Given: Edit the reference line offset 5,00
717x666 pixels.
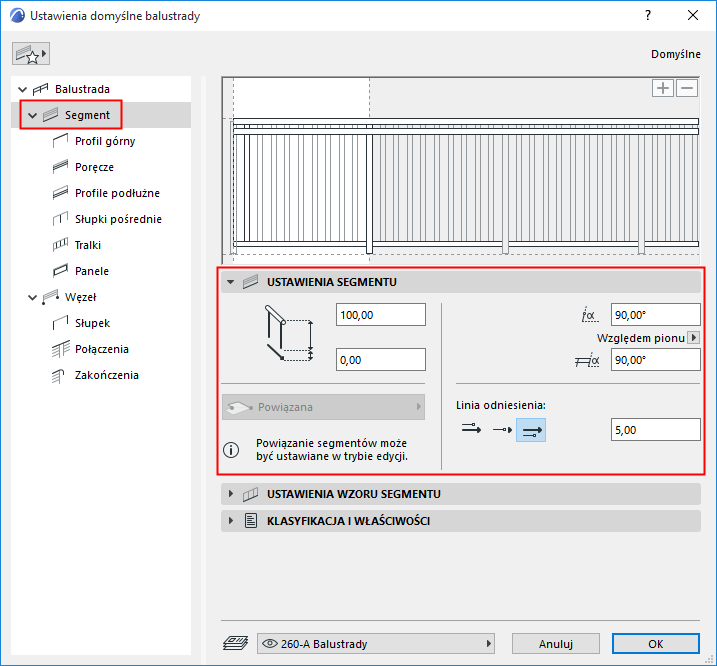Looking at the screenshot, I should coord(655,430).
